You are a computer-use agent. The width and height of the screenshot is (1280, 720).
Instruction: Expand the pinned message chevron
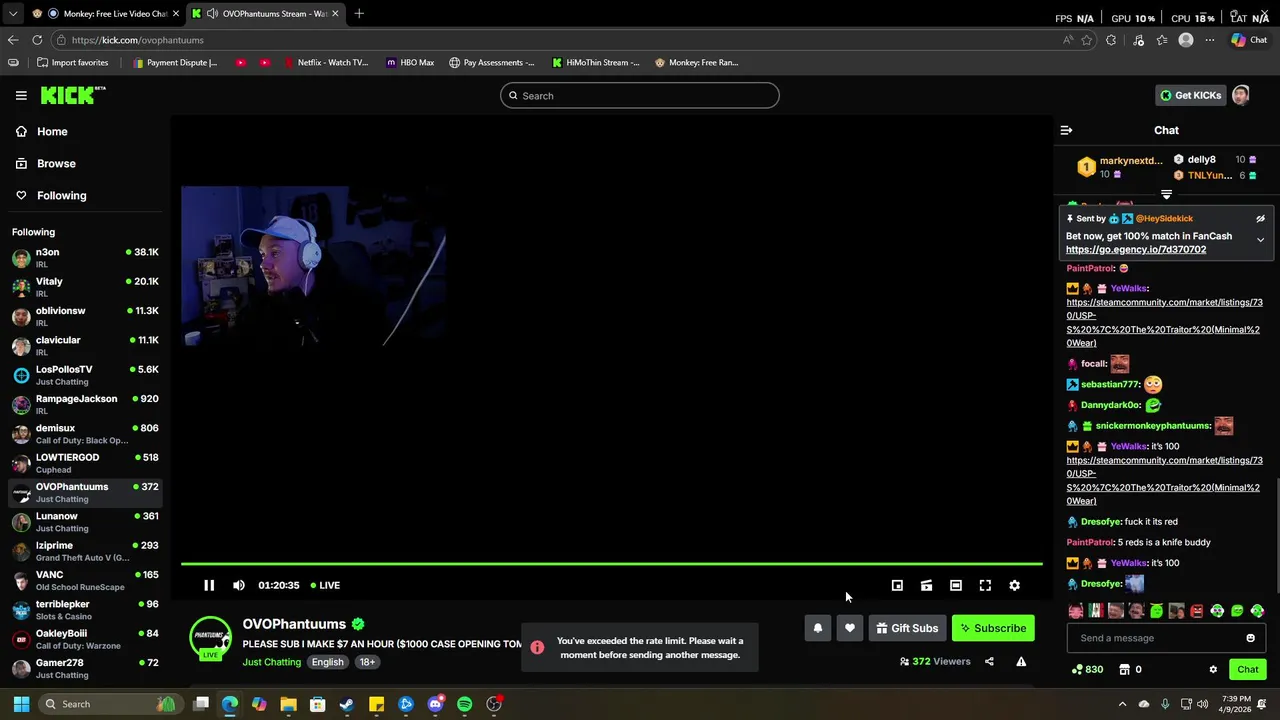coord(1260,240)
